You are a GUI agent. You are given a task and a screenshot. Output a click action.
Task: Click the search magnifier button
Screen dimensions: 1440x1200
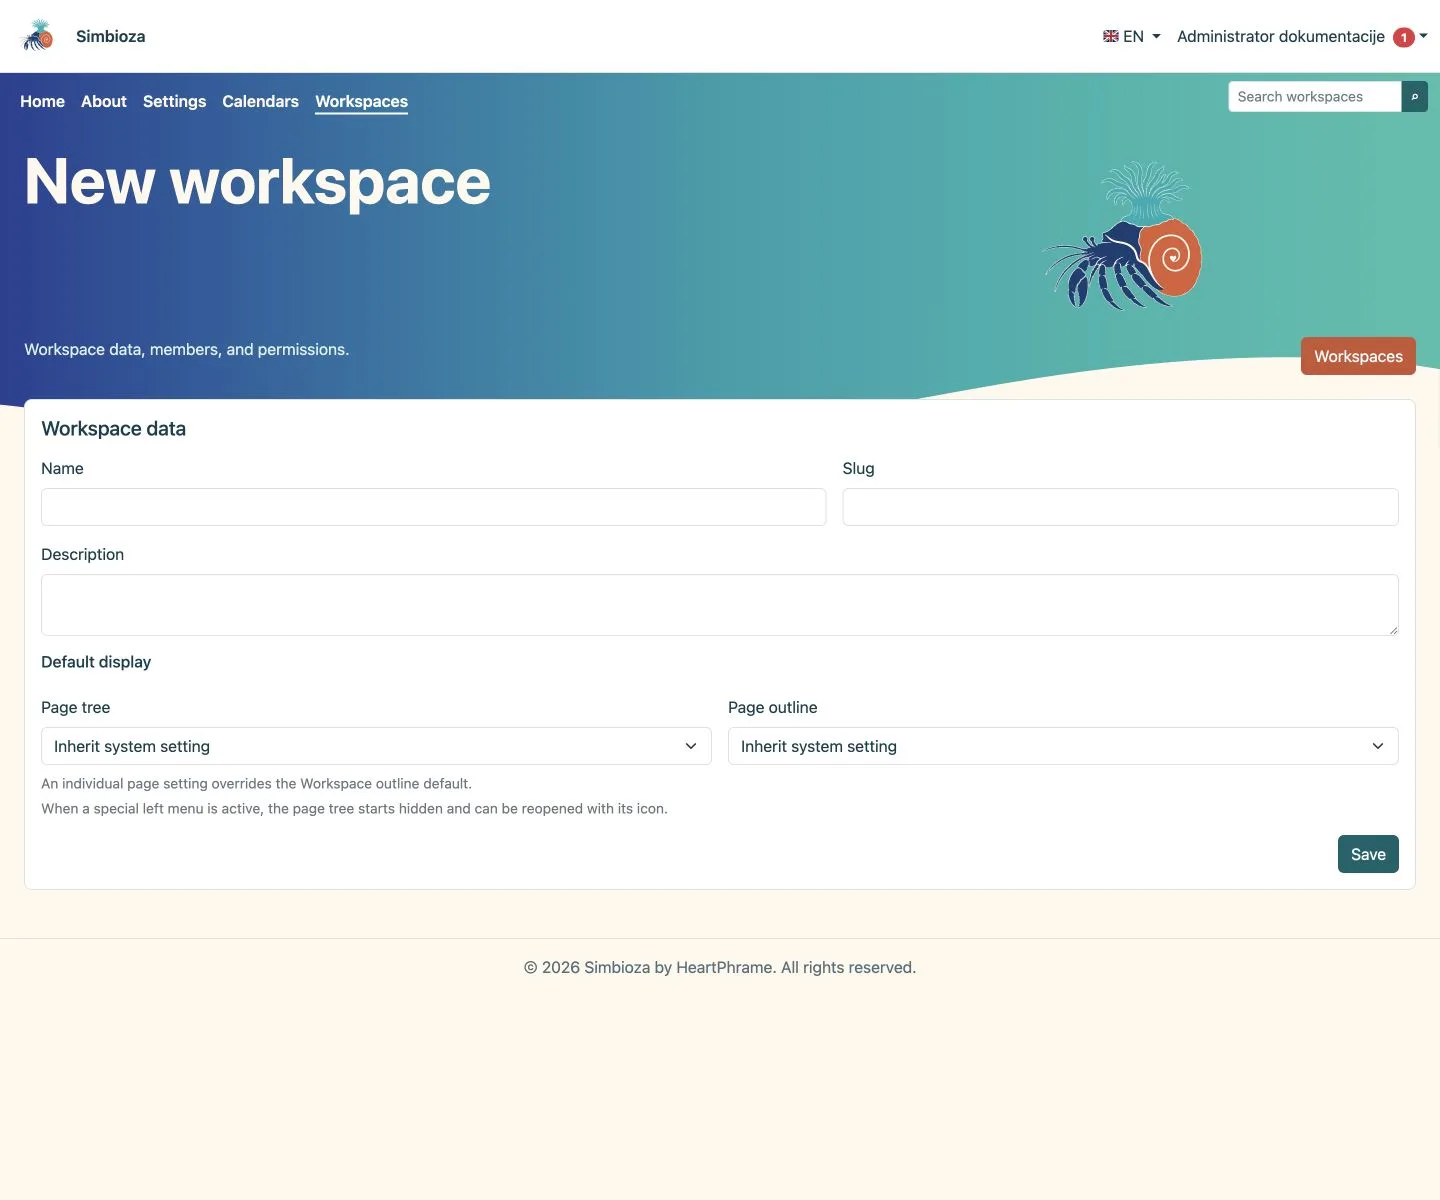pos(1414,97)
